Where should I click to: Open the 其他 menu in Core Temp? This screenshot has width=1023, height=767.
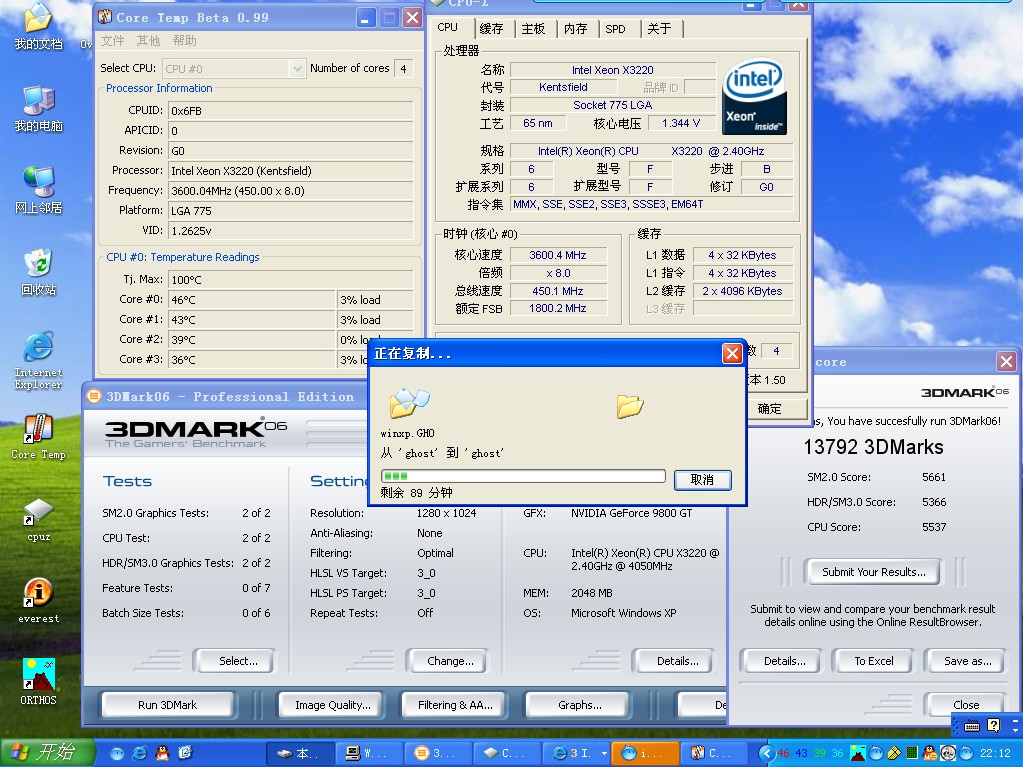point(148,40)
